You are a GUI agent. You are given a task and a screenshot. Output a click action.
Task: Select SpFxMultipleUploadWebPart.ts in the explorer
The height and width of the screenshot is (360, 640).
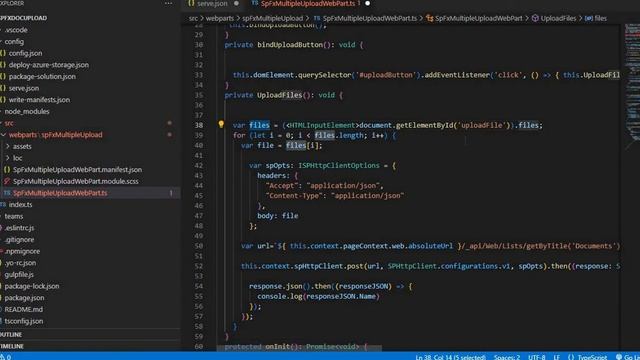click(x=60, y=193)
